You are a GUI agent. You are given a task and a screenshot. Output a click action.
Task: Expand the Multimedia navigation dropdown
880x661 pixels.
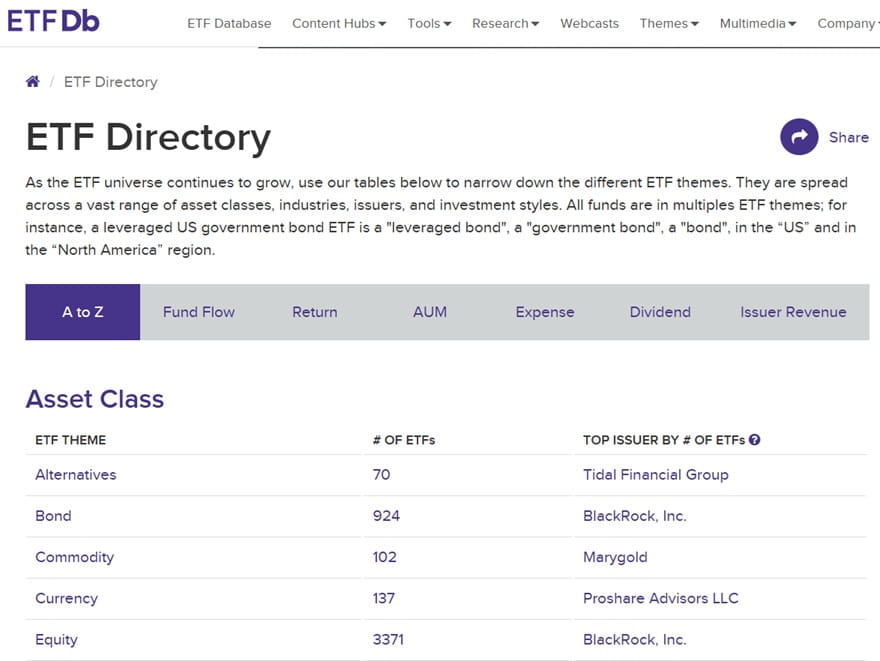coord(758,23)
